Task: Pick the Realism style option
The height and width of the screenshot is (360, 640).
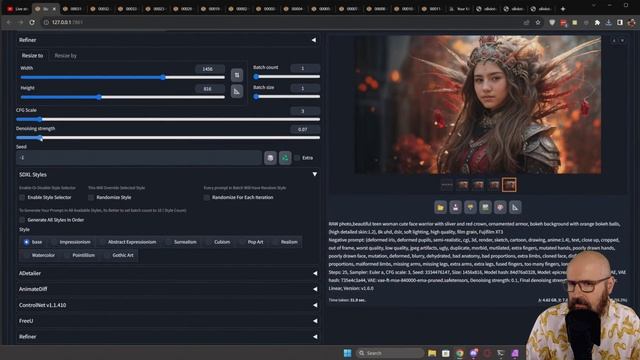Action: (285, 242)
